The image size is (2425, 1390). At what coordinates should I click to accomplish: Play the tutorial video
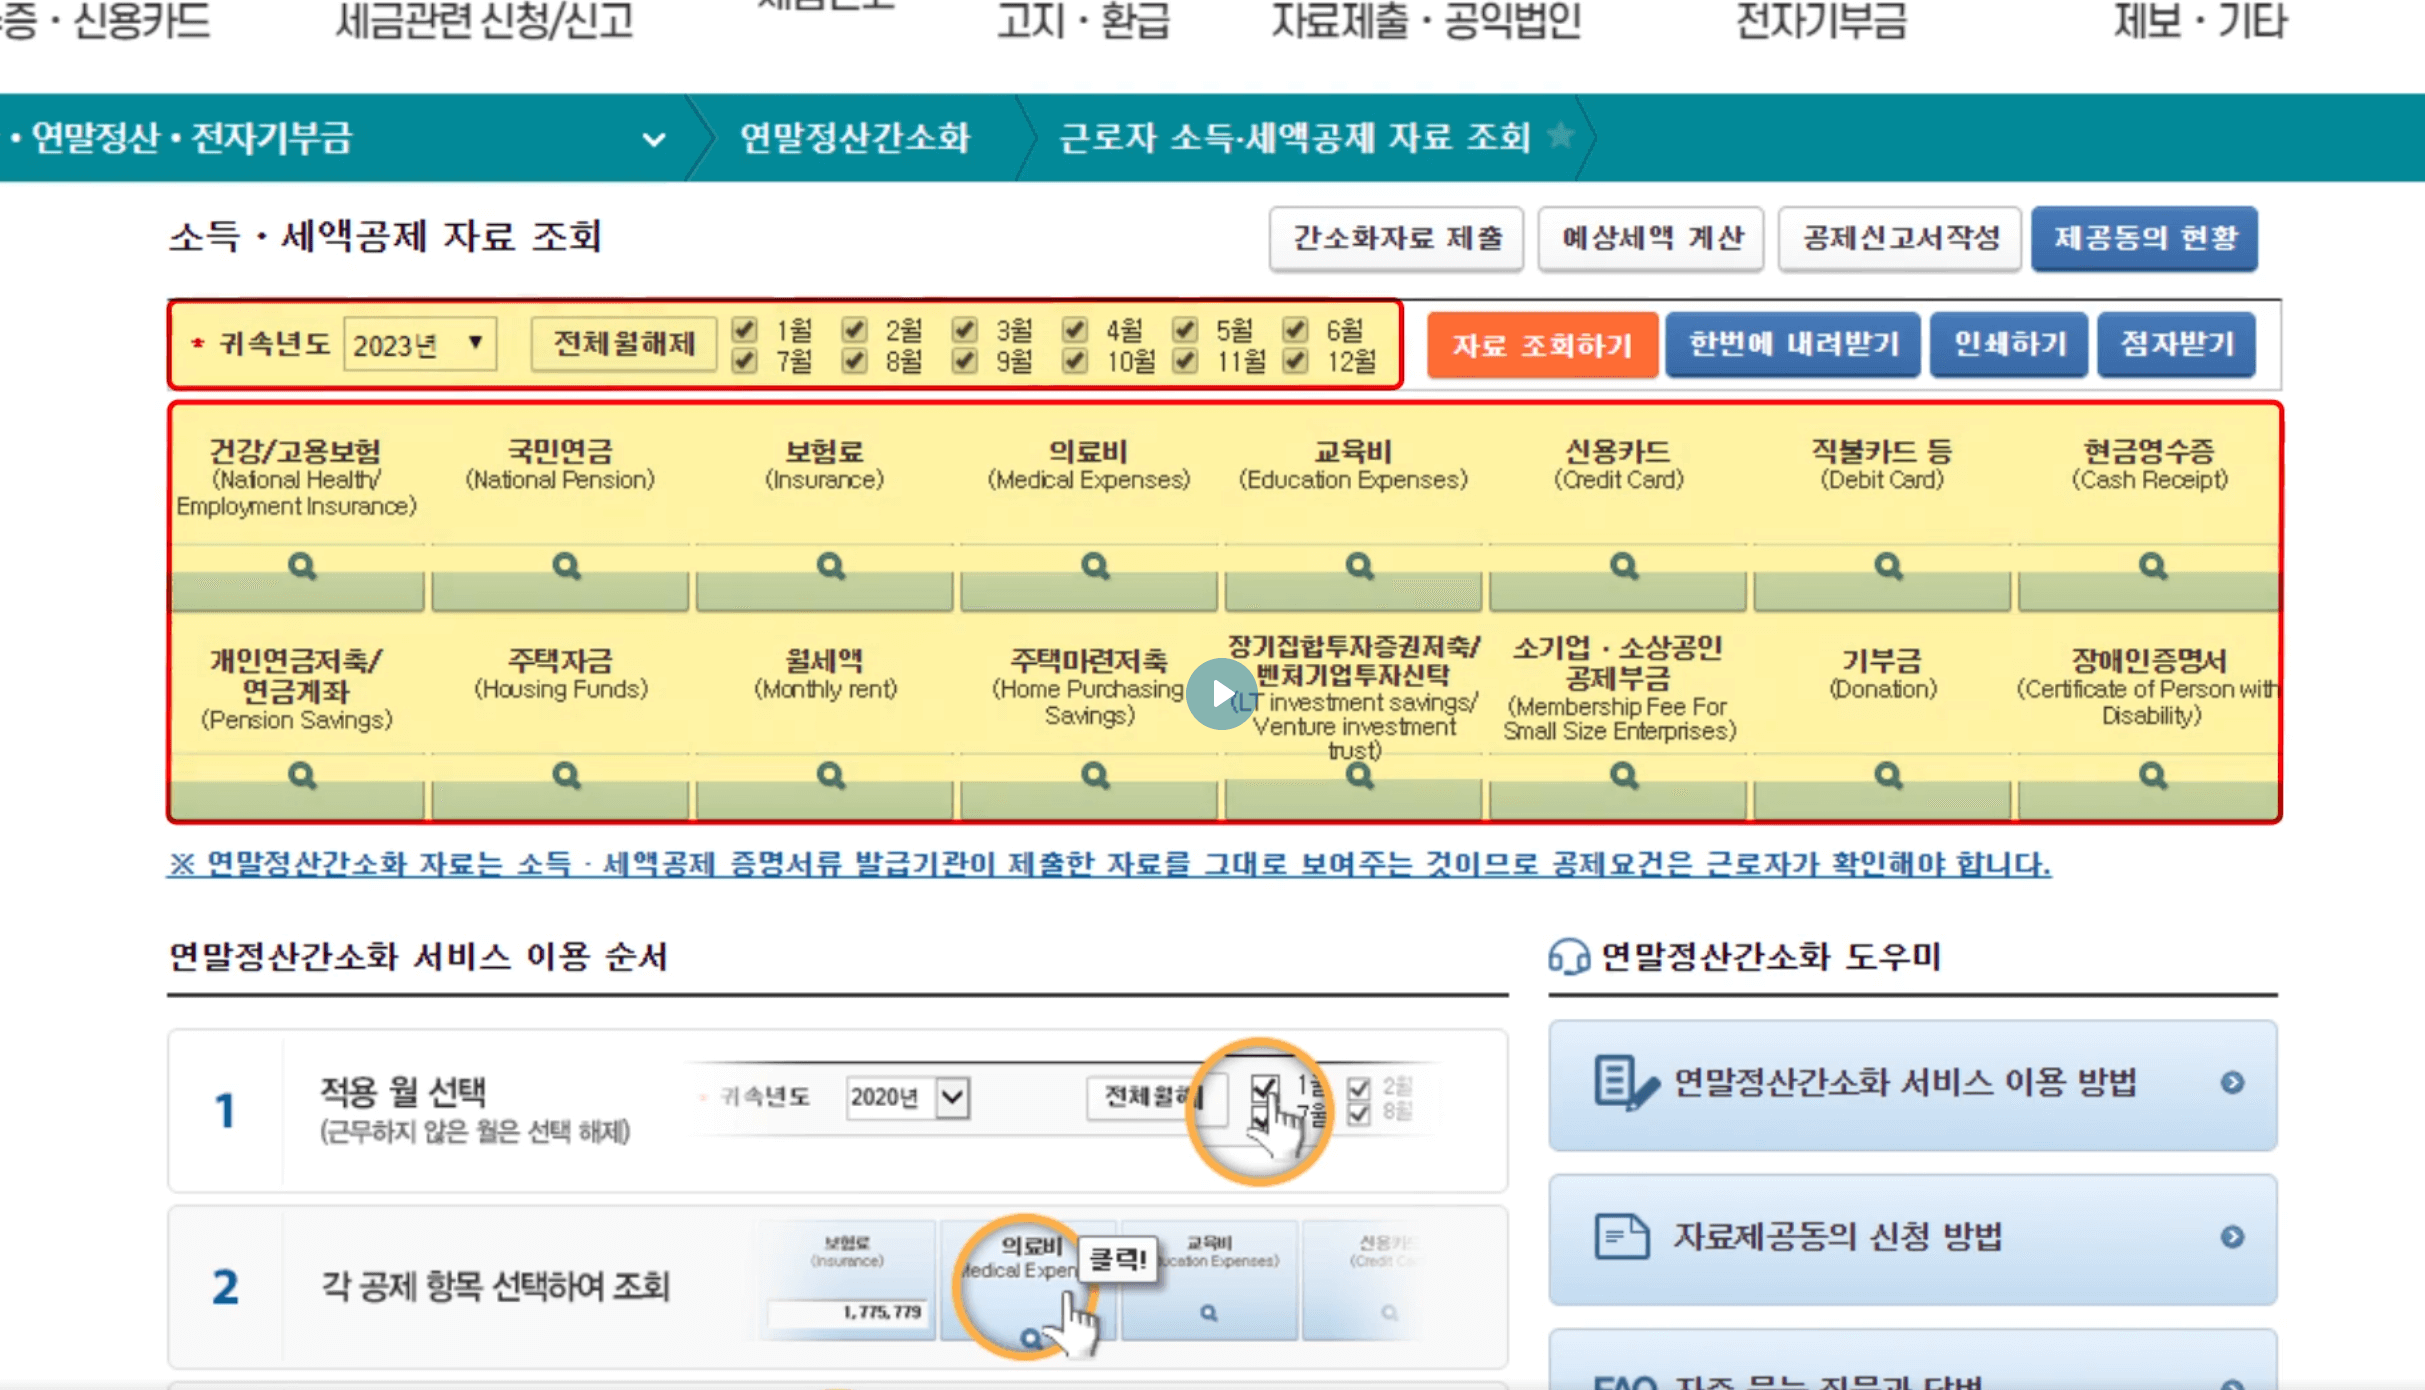[x=1222, y=692]
